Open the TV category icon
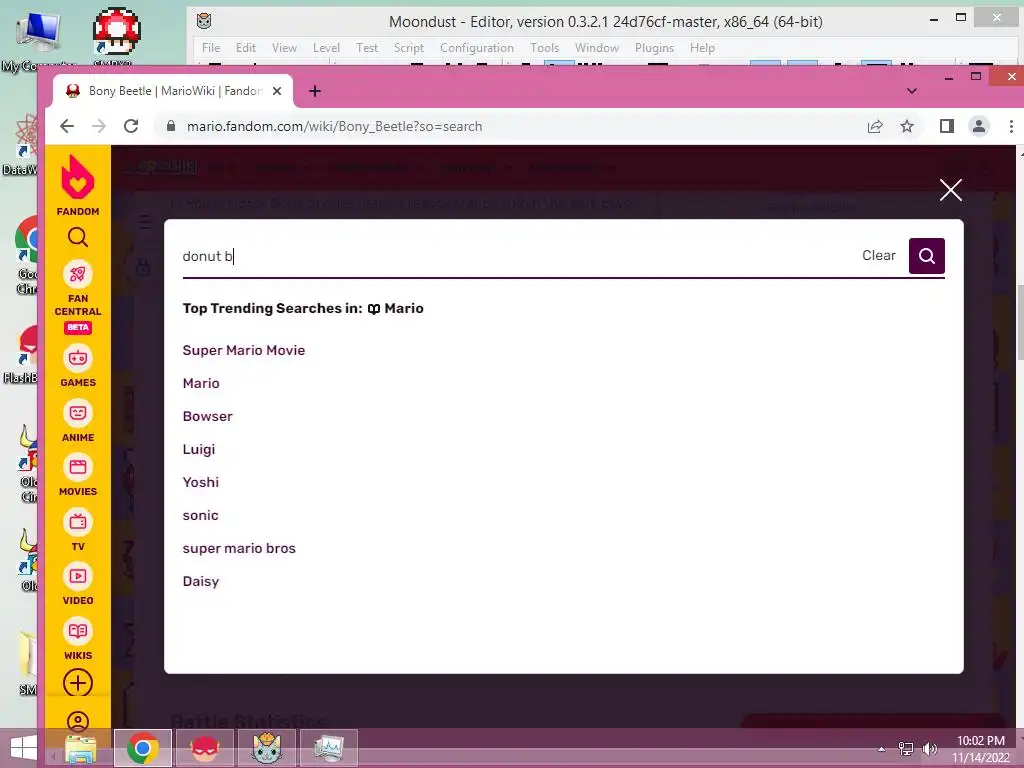Image resolution: width=1024 pixels, height=768 pixels. pos(78,522)
